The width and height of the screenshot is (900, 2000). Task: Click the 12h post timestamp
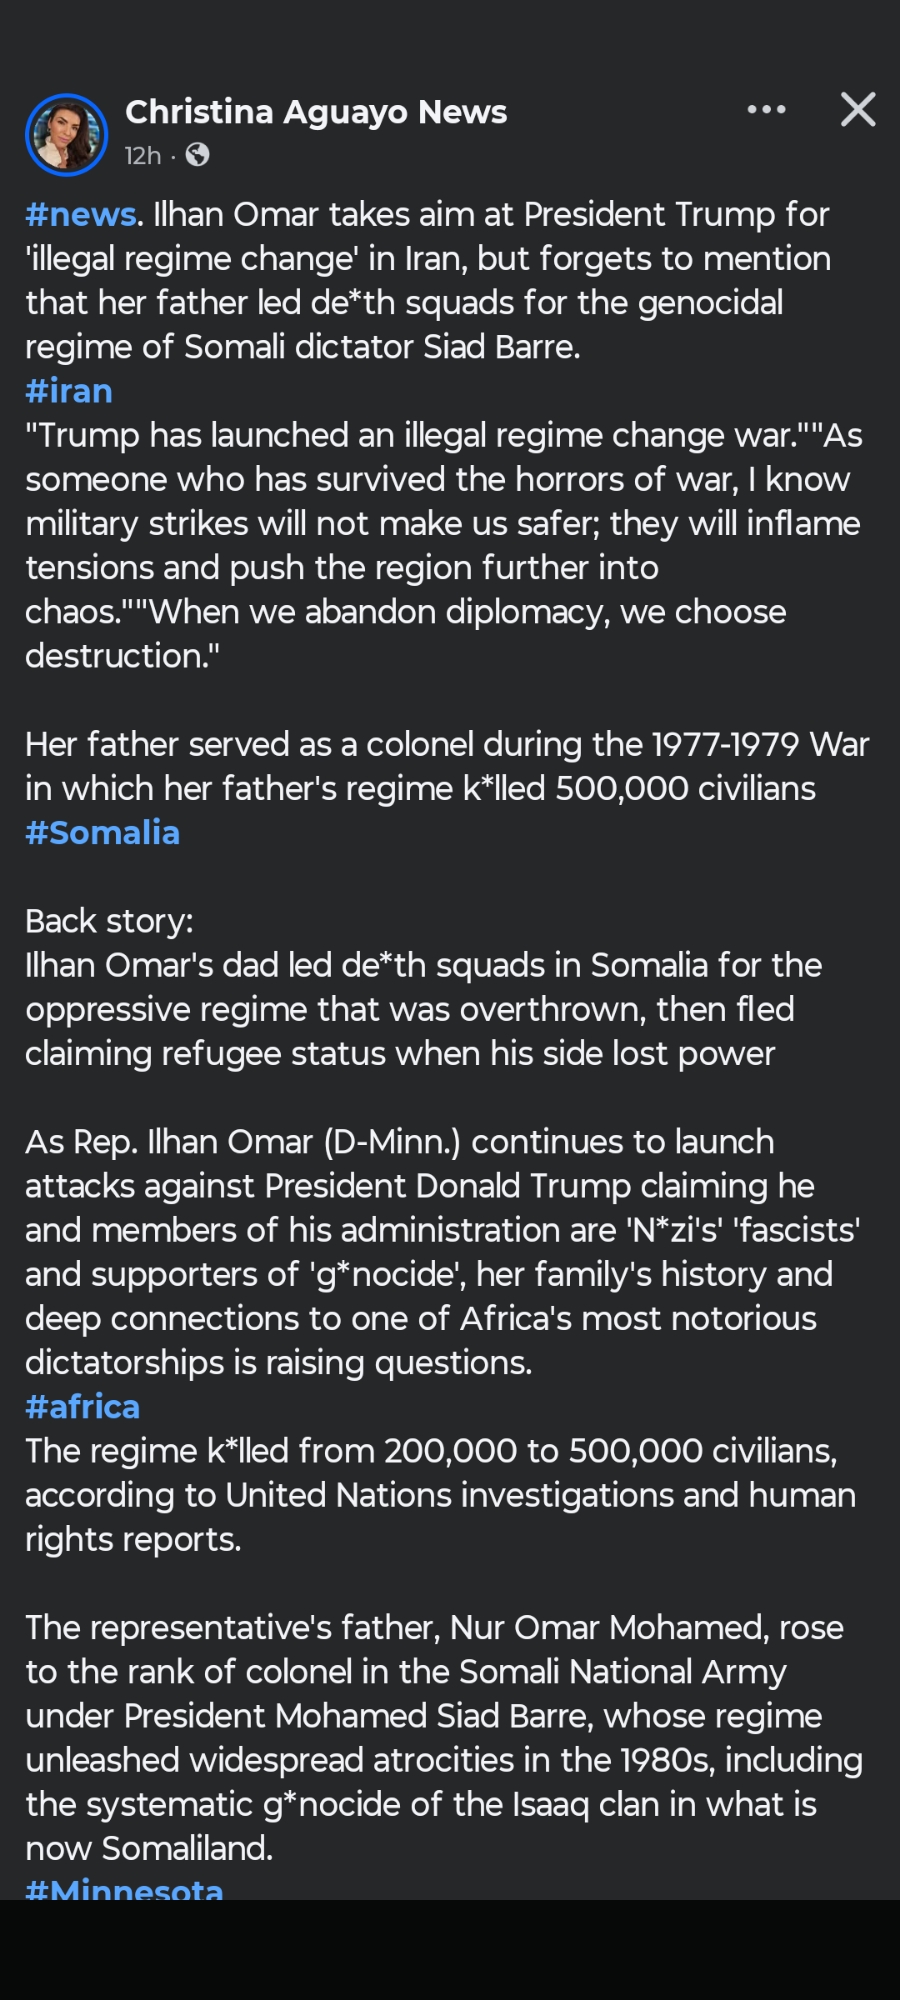142,156
